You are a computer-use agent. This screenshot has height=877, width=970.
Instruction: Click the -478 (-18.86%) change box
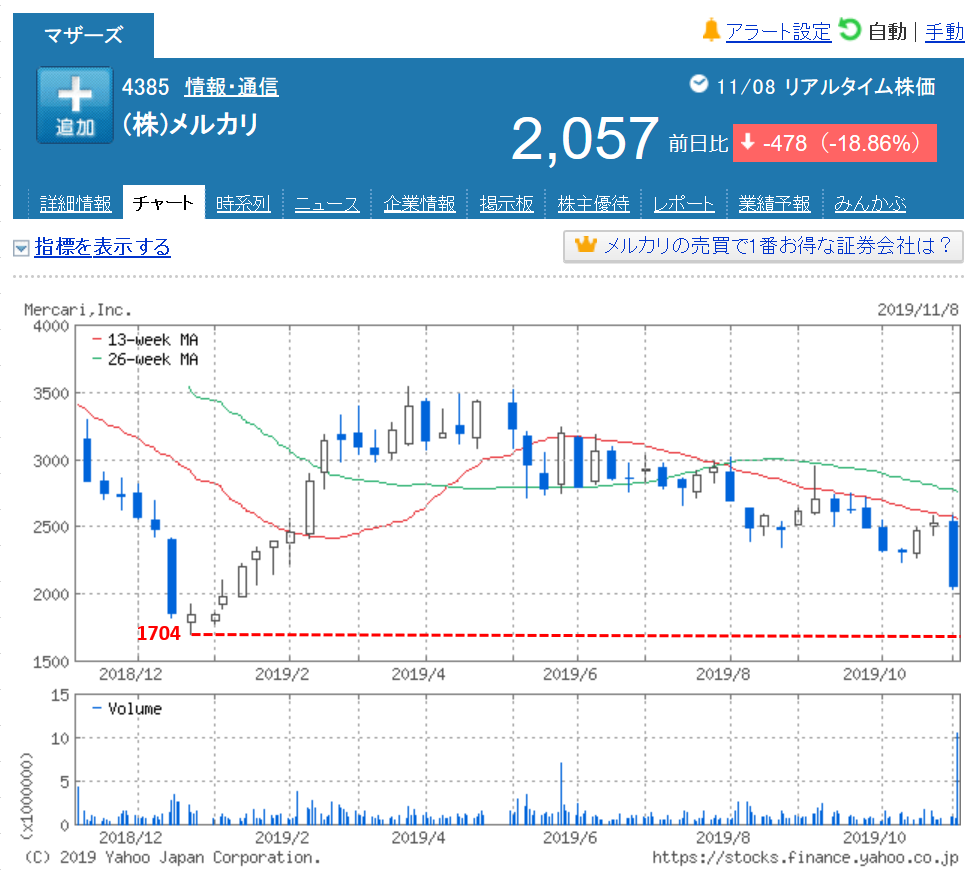835,143
